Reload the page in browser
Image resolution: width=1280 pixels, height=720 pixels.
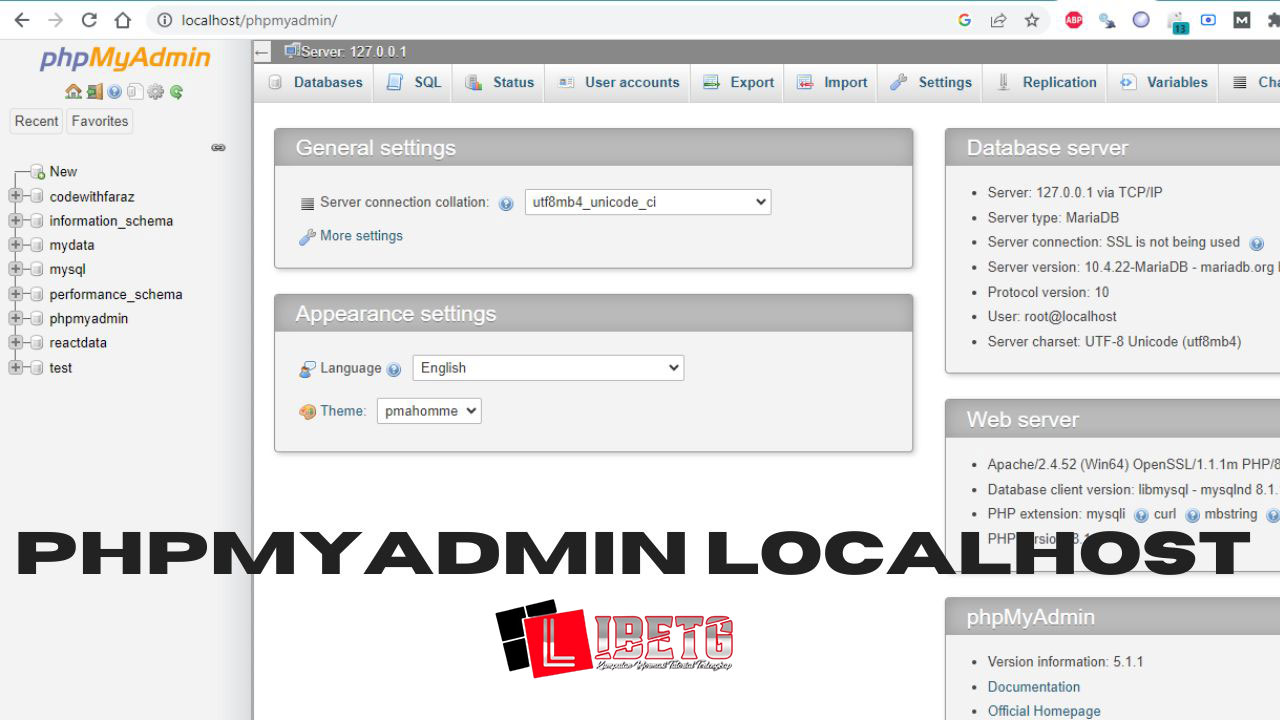coord(89,20)
